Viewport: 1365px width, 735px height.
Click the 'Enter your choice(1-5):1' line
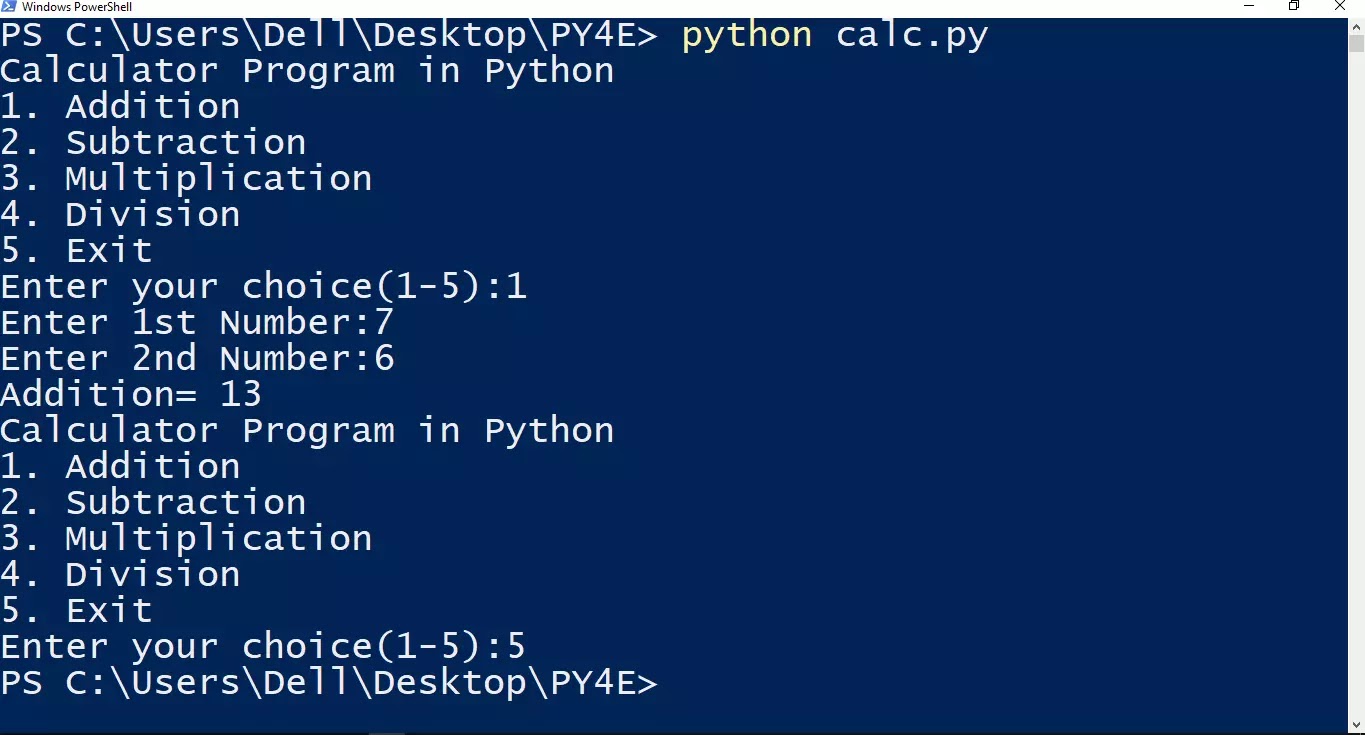(263, 287)
